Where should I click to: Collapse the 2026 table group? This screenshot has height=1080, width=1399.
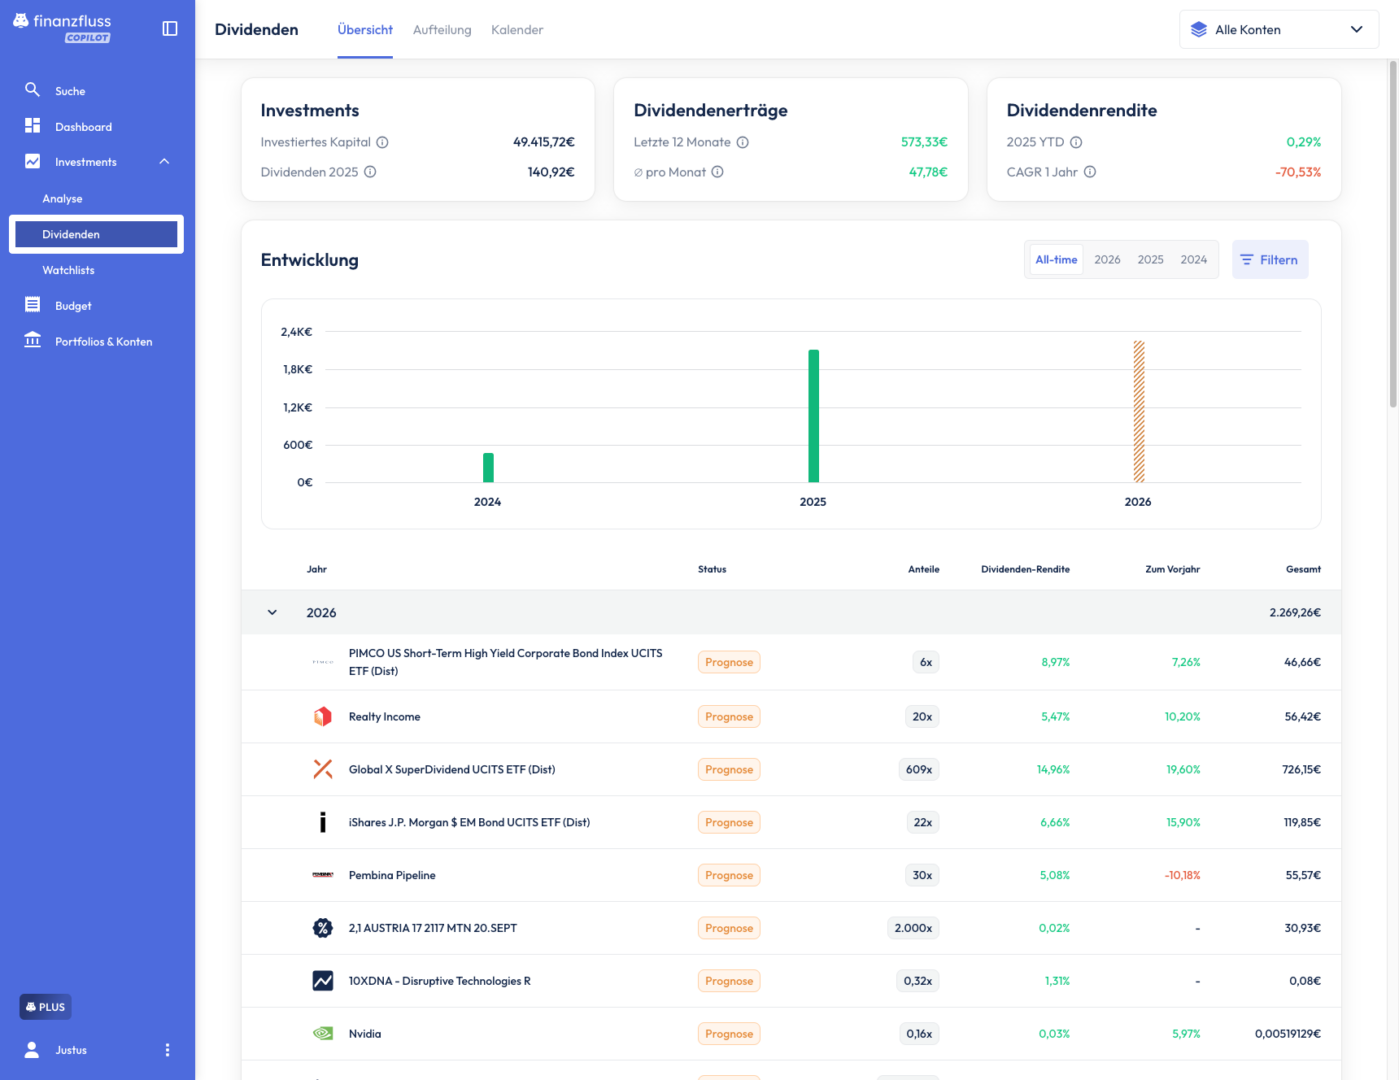coord(272,613)
